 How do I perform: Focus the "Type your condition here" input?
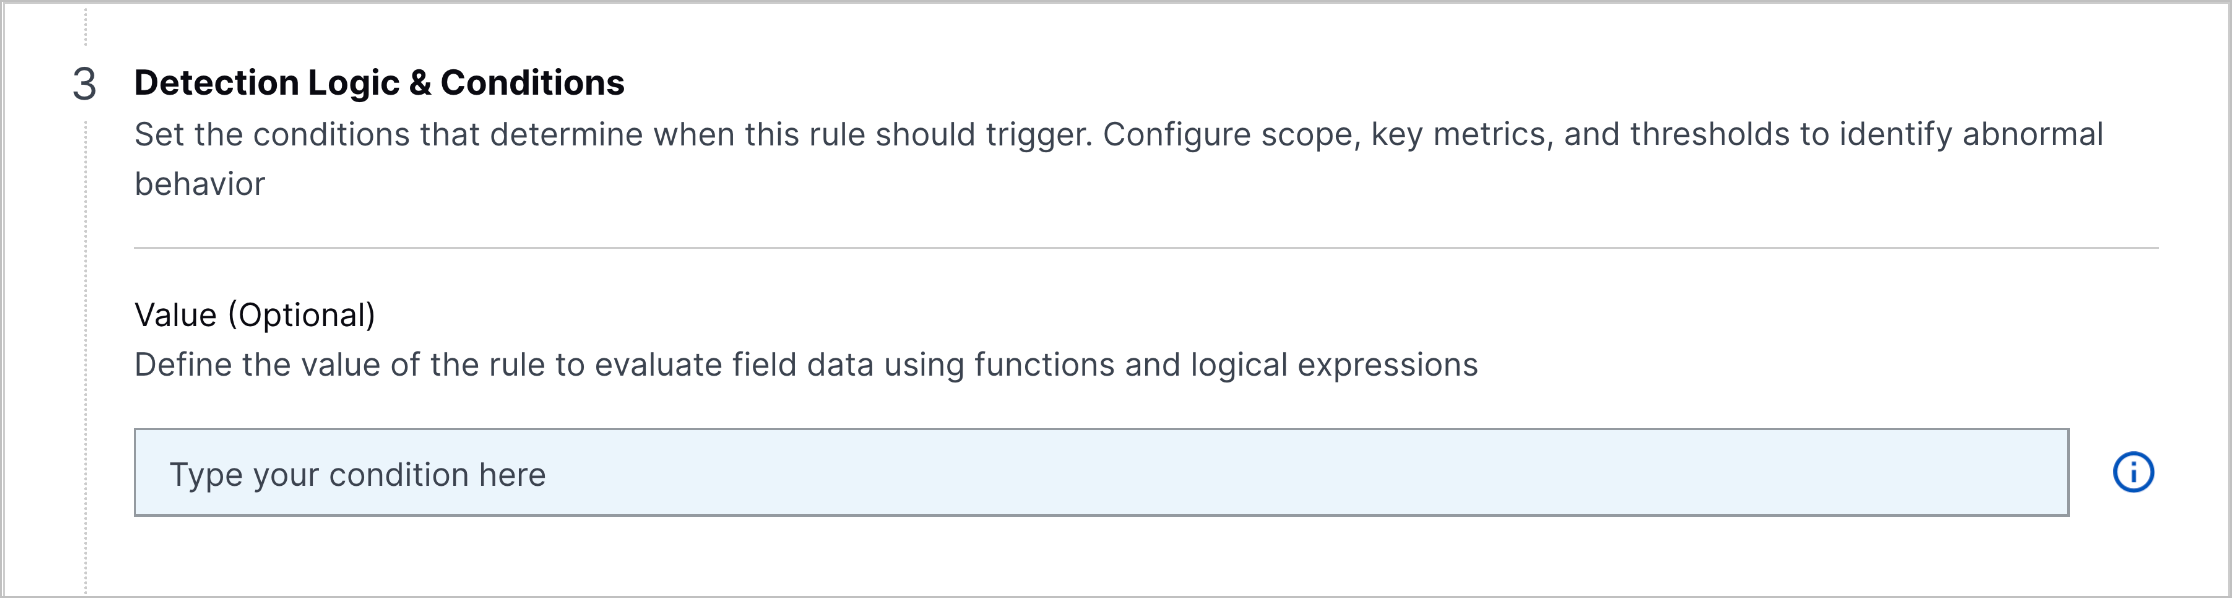coord(1100,473)
